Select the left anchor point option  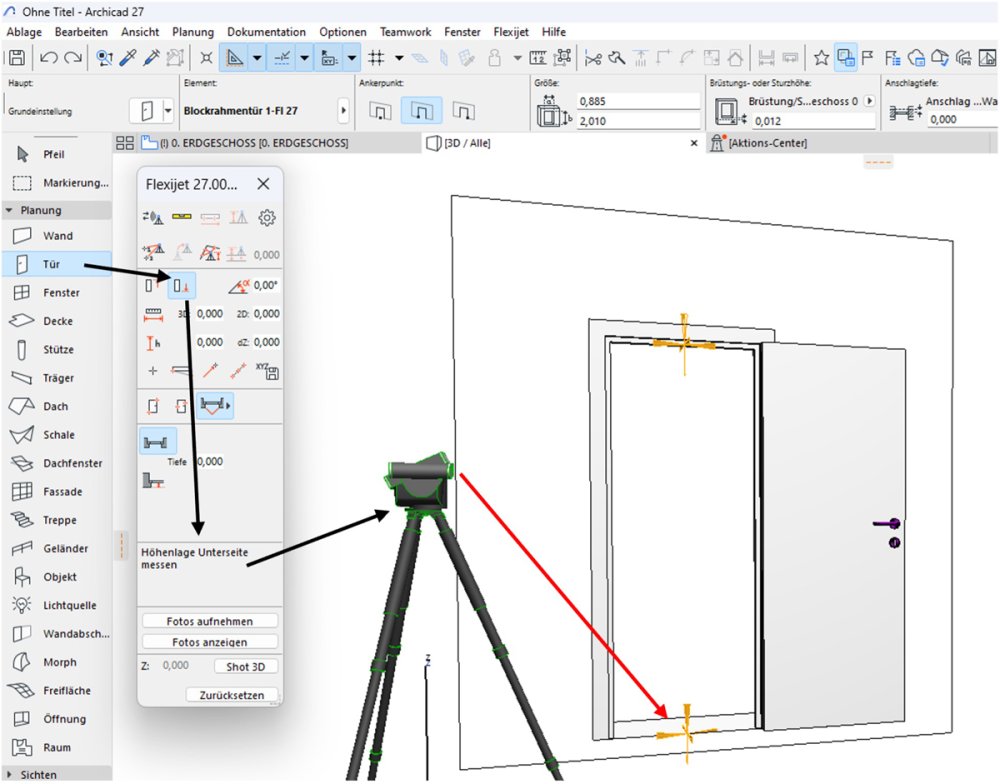(380, 111)
